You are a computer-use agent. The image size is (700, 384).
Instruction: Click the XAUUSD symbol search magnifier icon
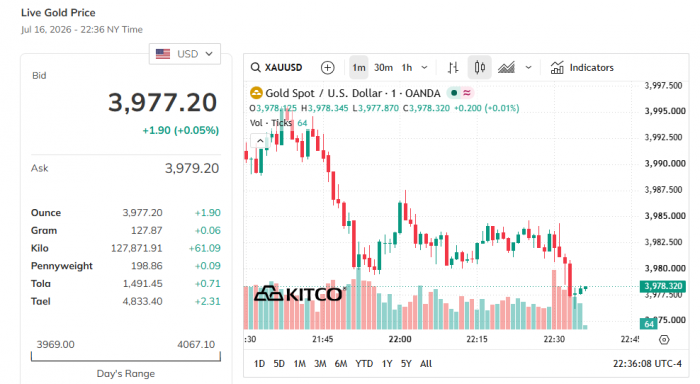[x=255, y=67]
